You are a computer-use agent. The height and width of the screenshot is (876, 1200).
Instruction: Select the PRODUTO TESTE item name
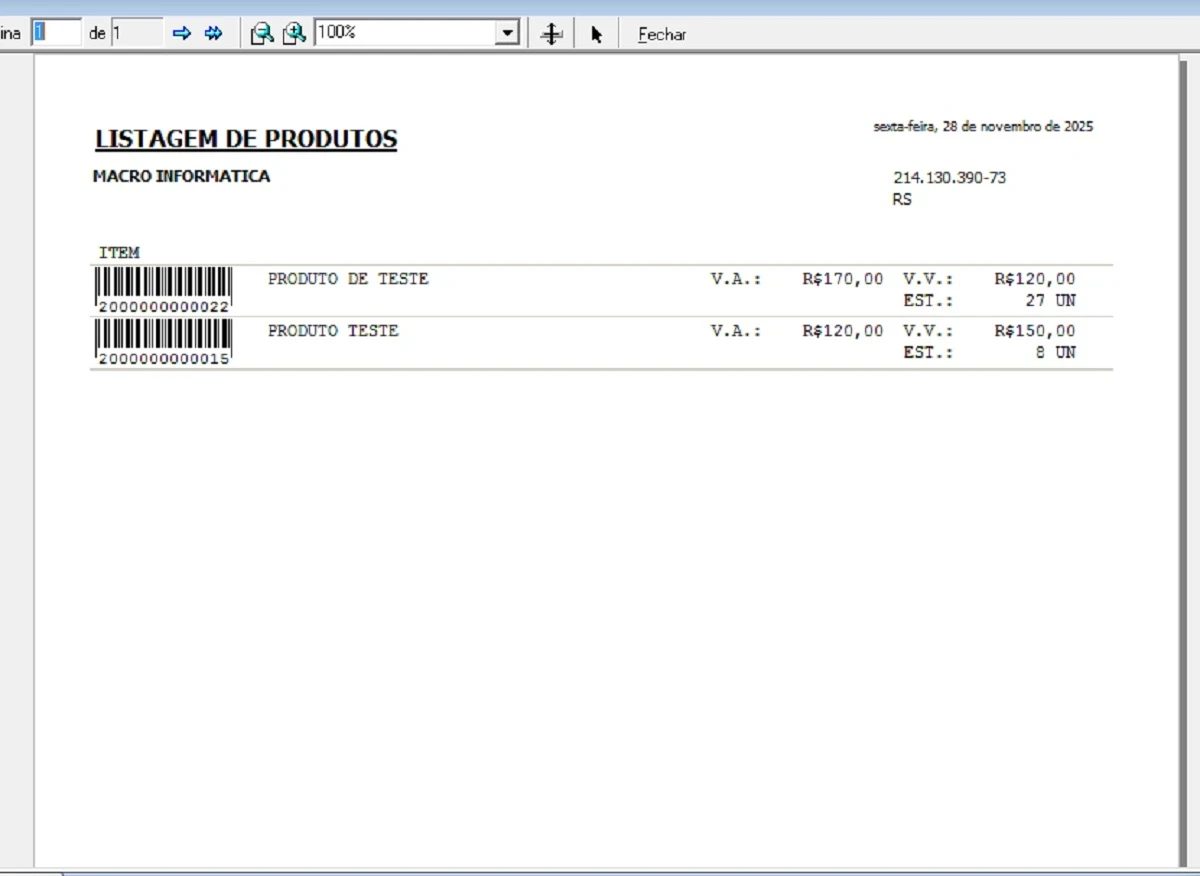pyautogui.click(x=333, y=331)
